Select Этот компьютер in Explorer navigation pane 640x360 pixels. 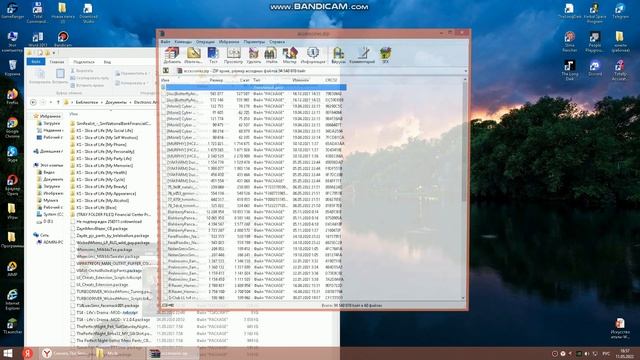click(49, 165)
